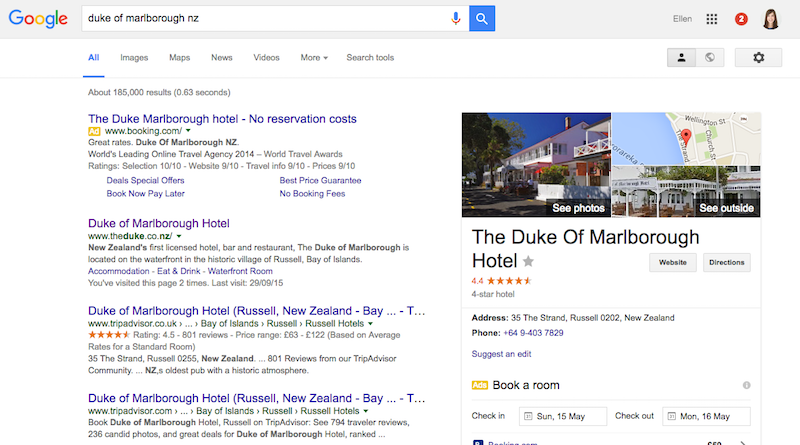Click Suggest an edit link

(501, 354)
